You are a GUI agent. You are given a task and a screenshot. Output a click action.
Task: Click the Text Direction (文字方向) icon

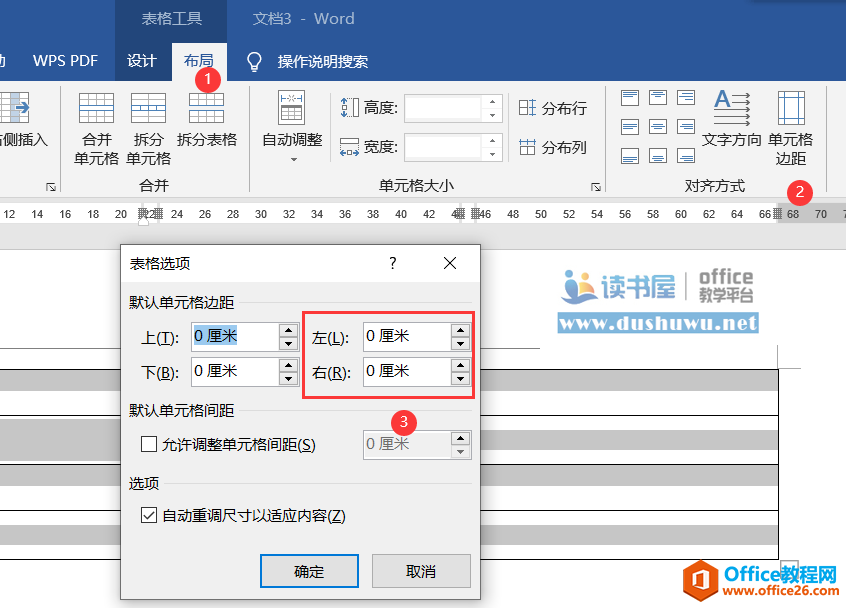point(732,106)
